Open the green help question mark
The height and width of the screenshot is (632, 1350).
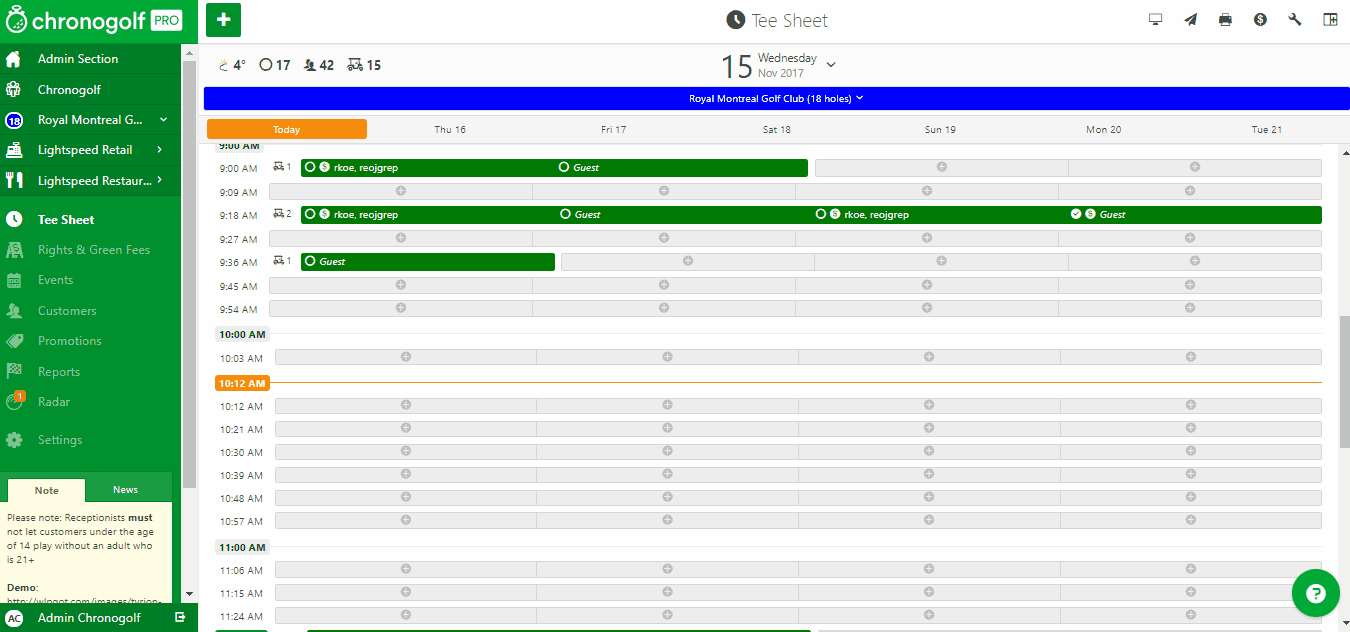pyautogui.click(x=1315, y=593)
